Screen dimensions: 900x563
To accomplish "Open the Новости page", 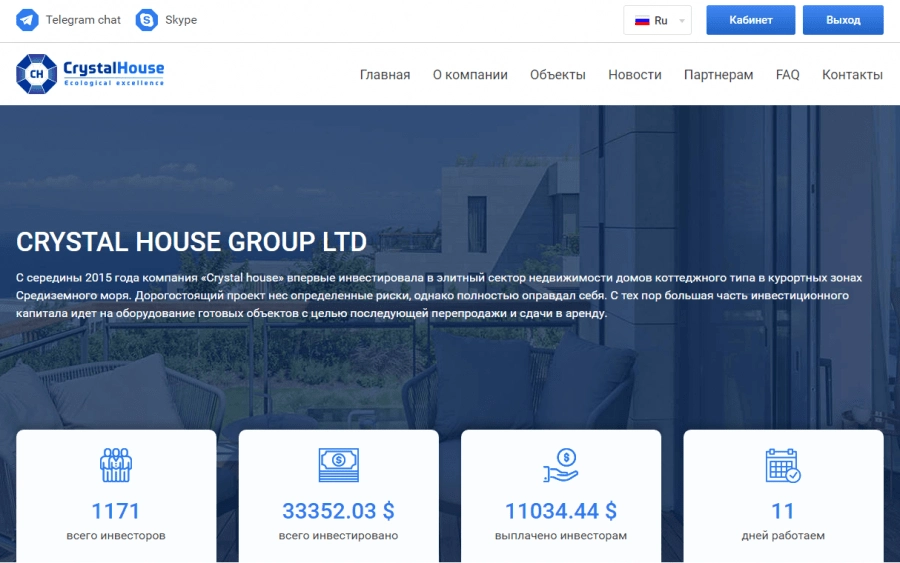I will 634,75.
